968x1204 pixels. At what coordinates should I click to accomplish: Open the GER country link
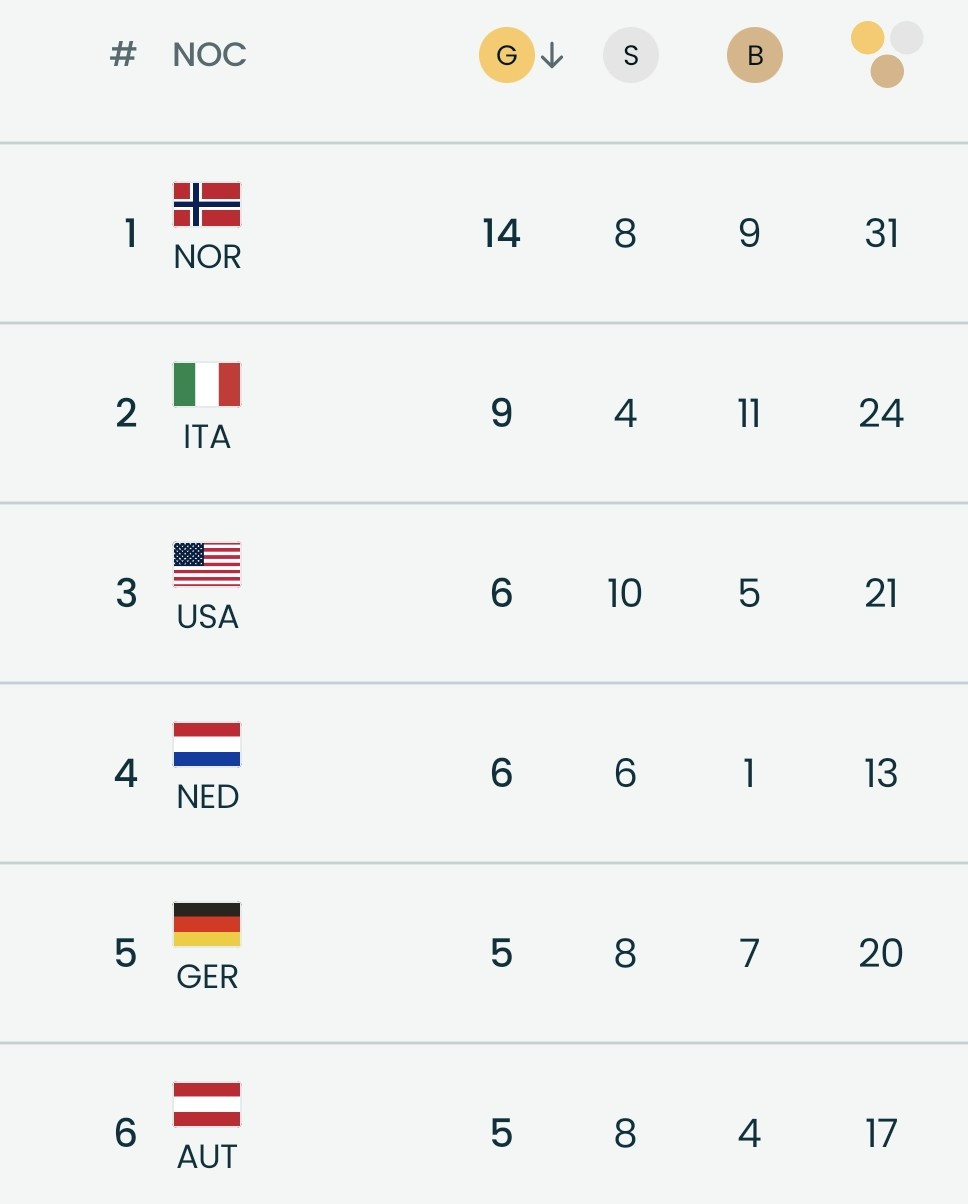pos(207,977)
